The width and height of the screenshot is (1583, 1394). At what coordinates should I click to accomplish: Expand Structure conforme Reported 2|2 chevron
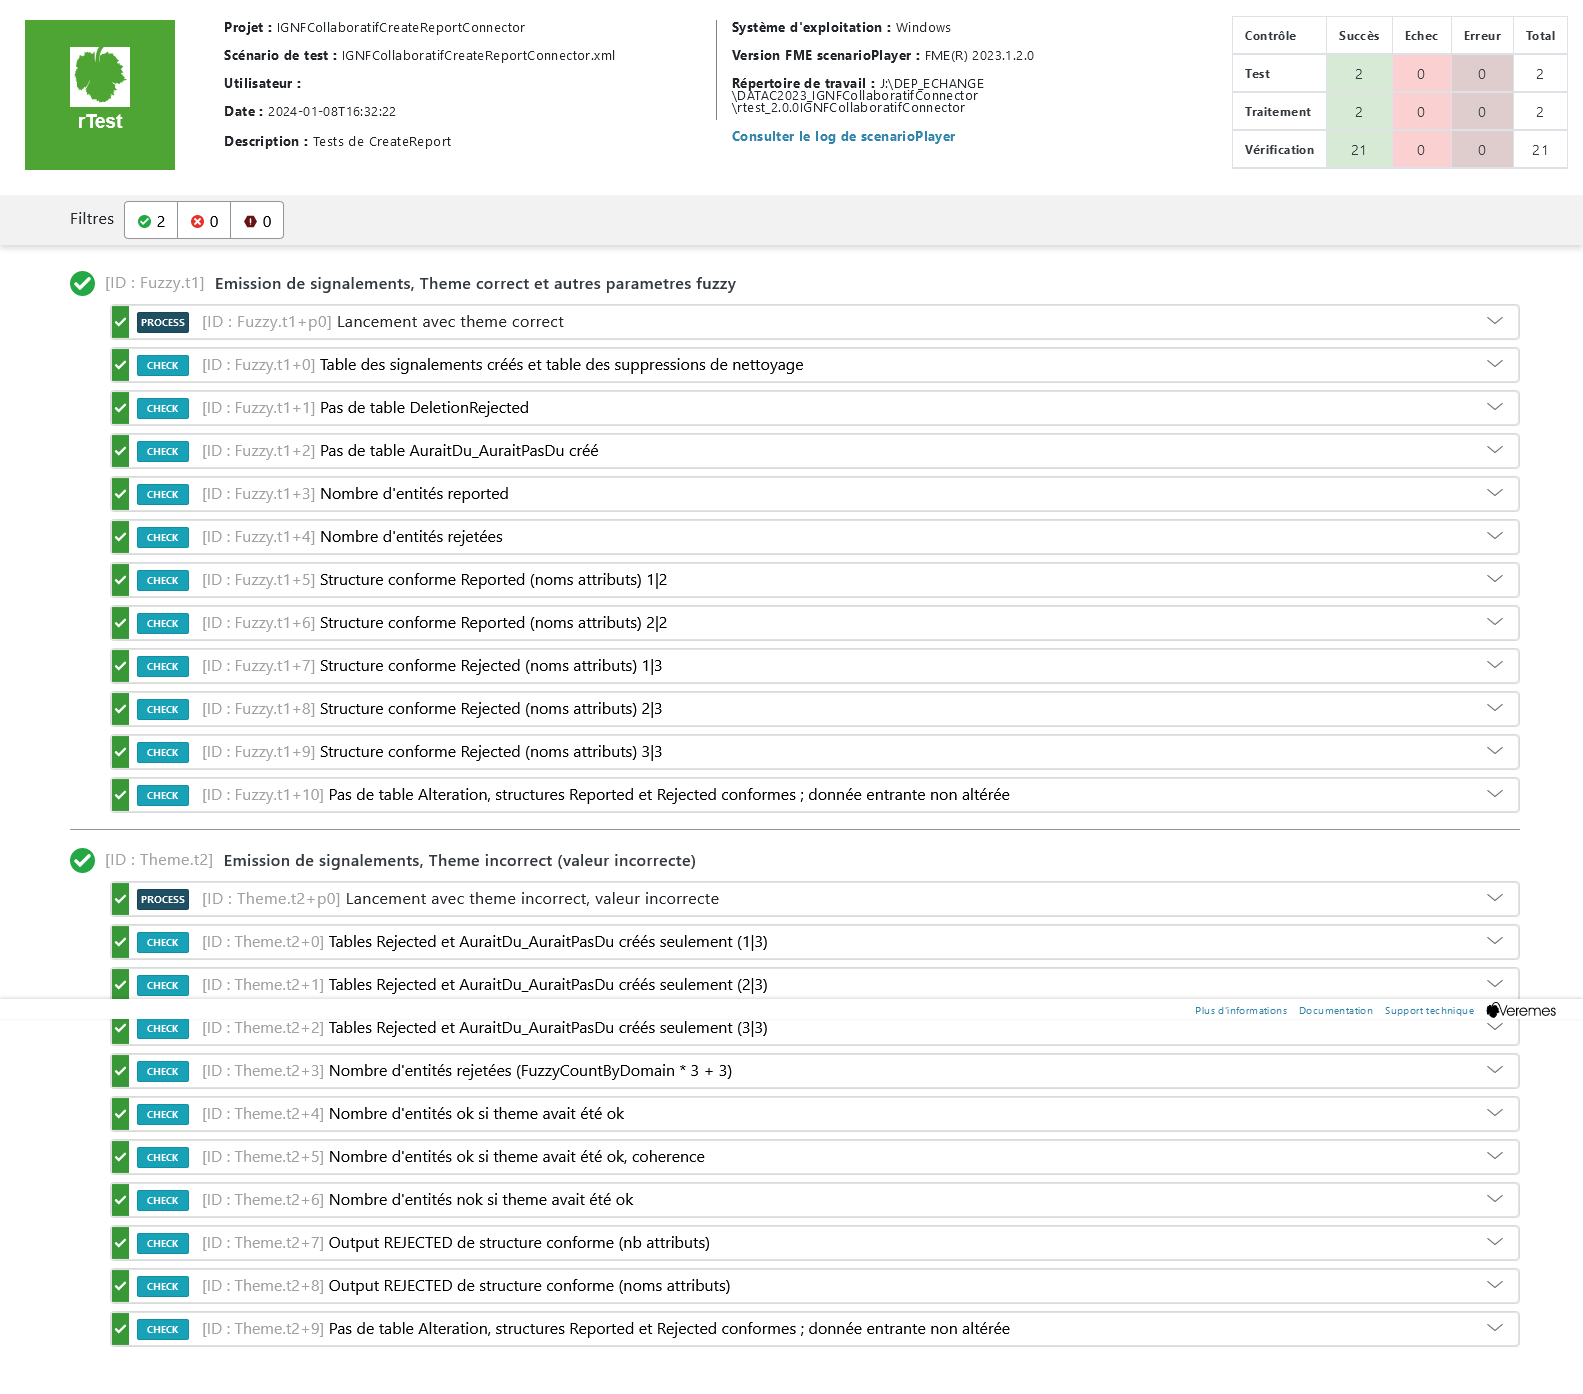1495,622
